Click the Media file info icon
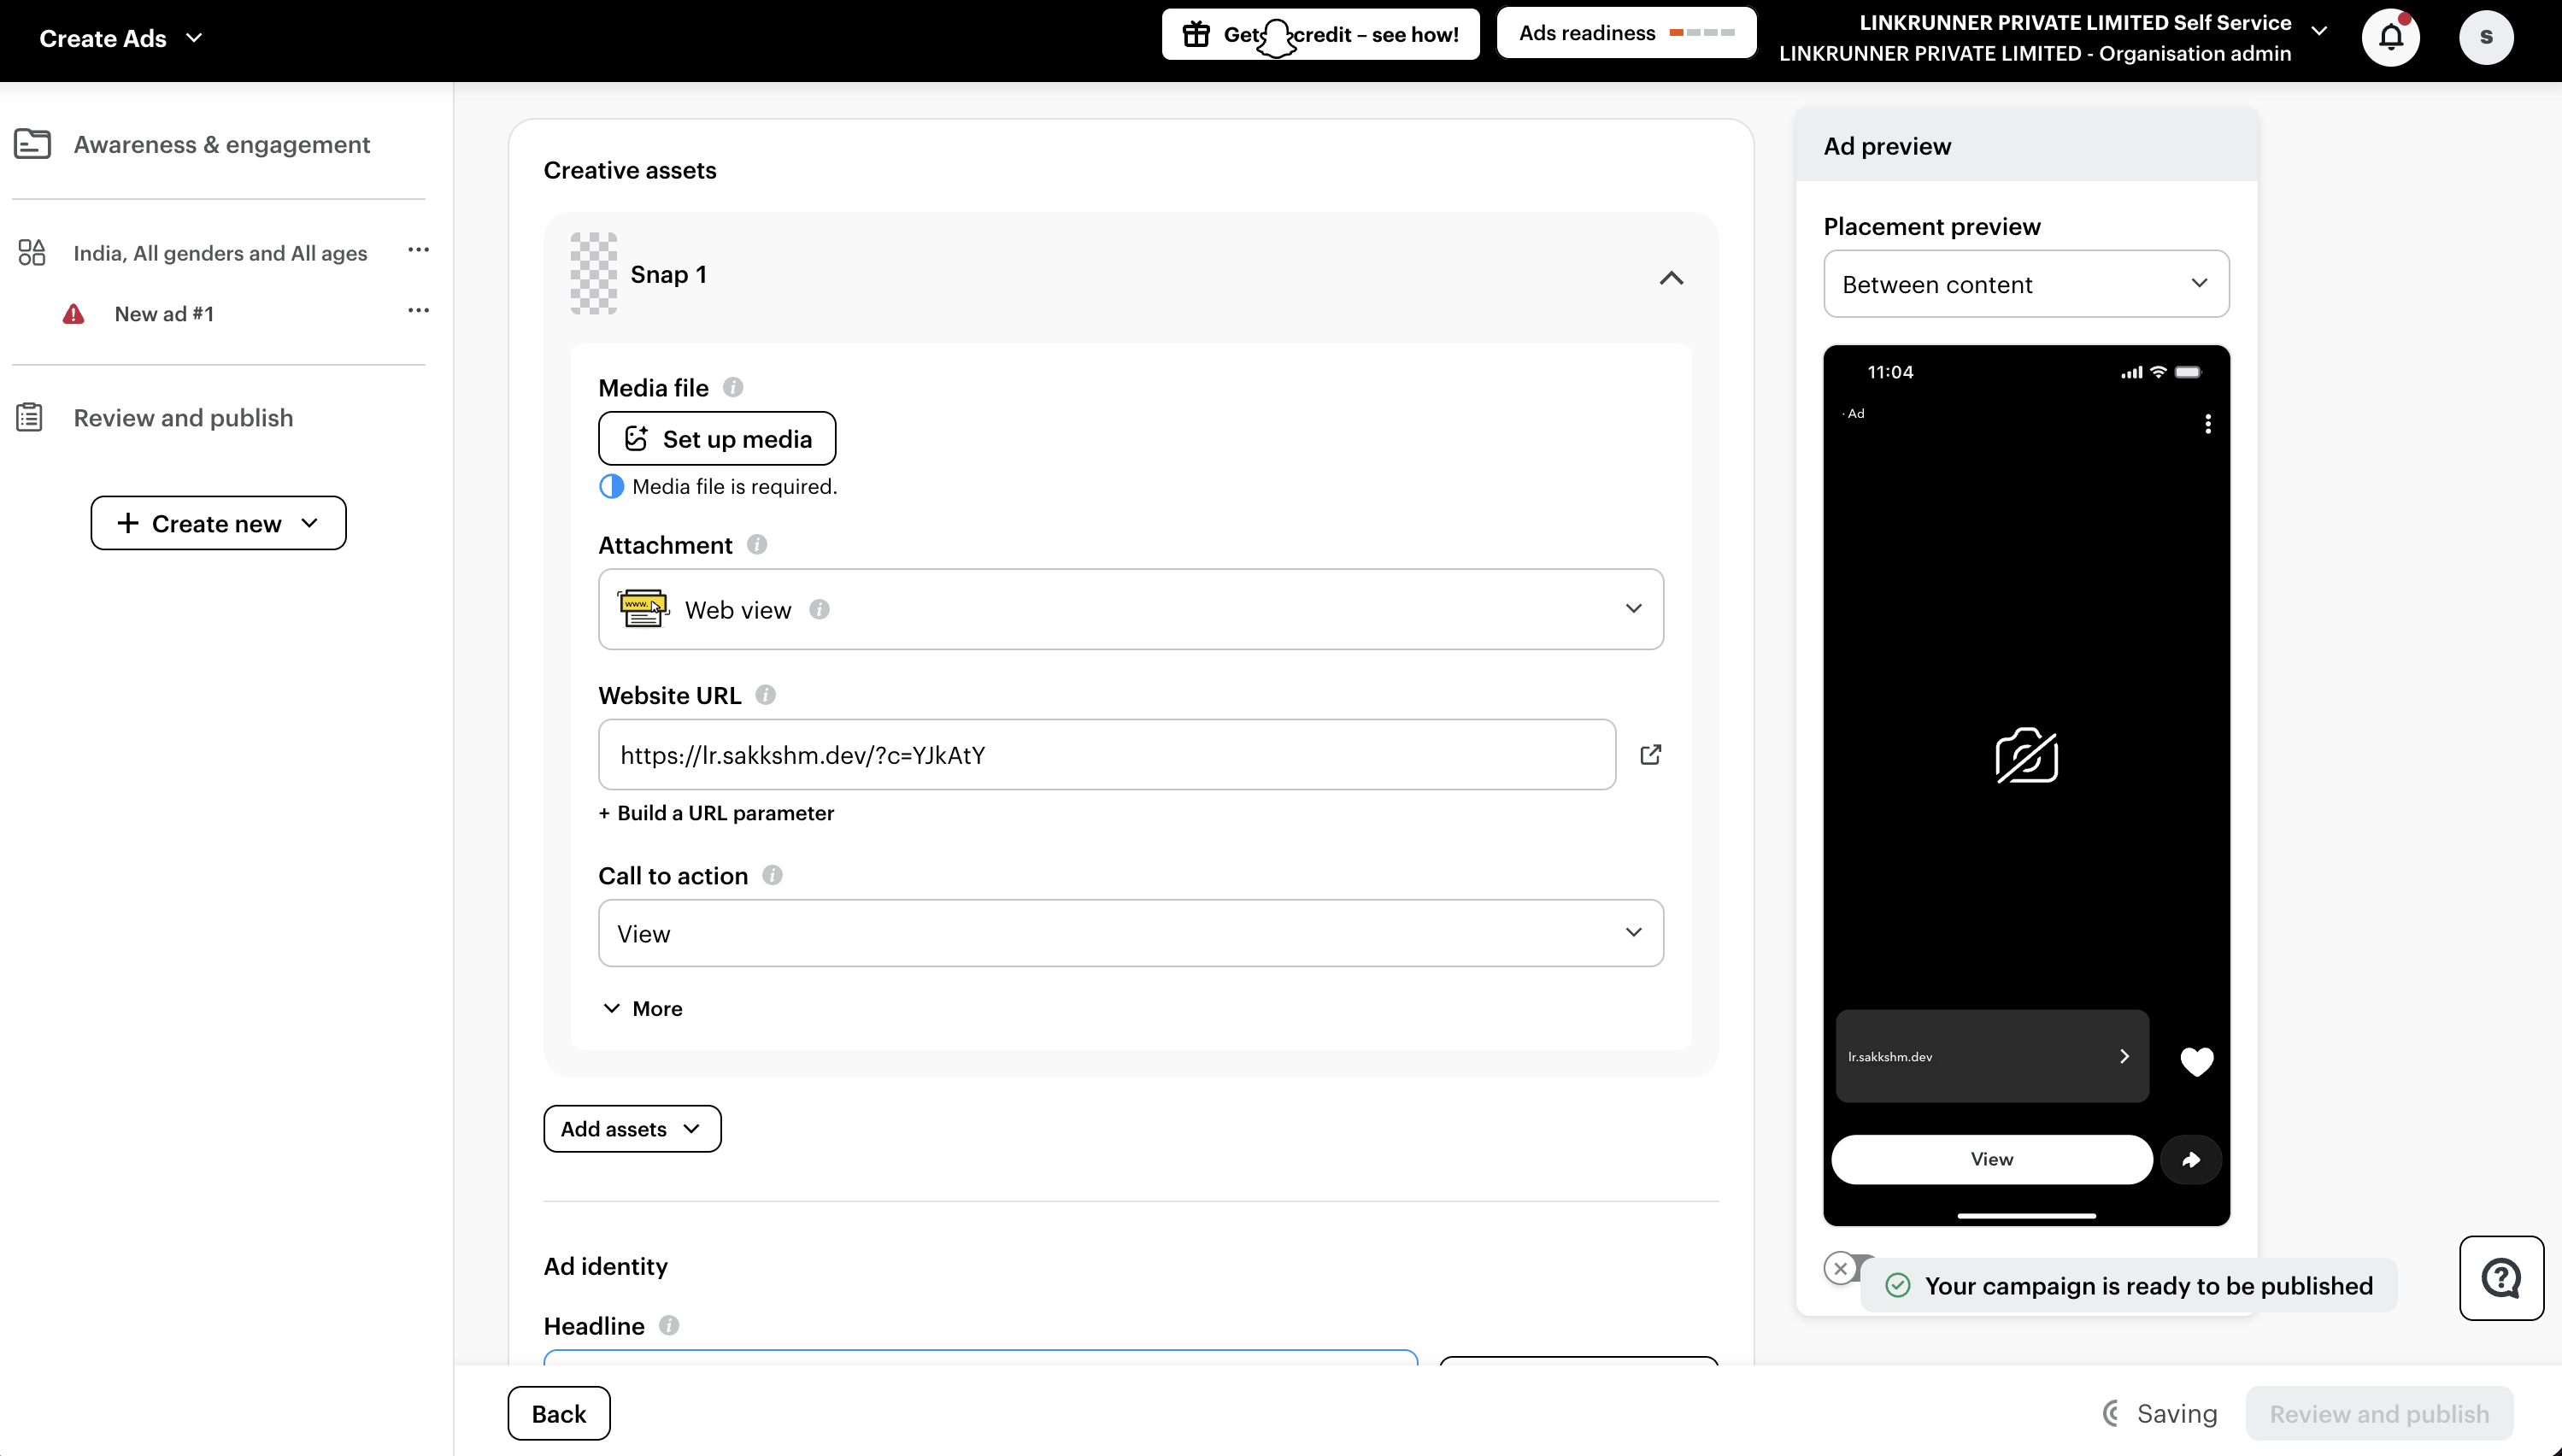This screenshot has width=2562, height=1456. coord(733,387)
